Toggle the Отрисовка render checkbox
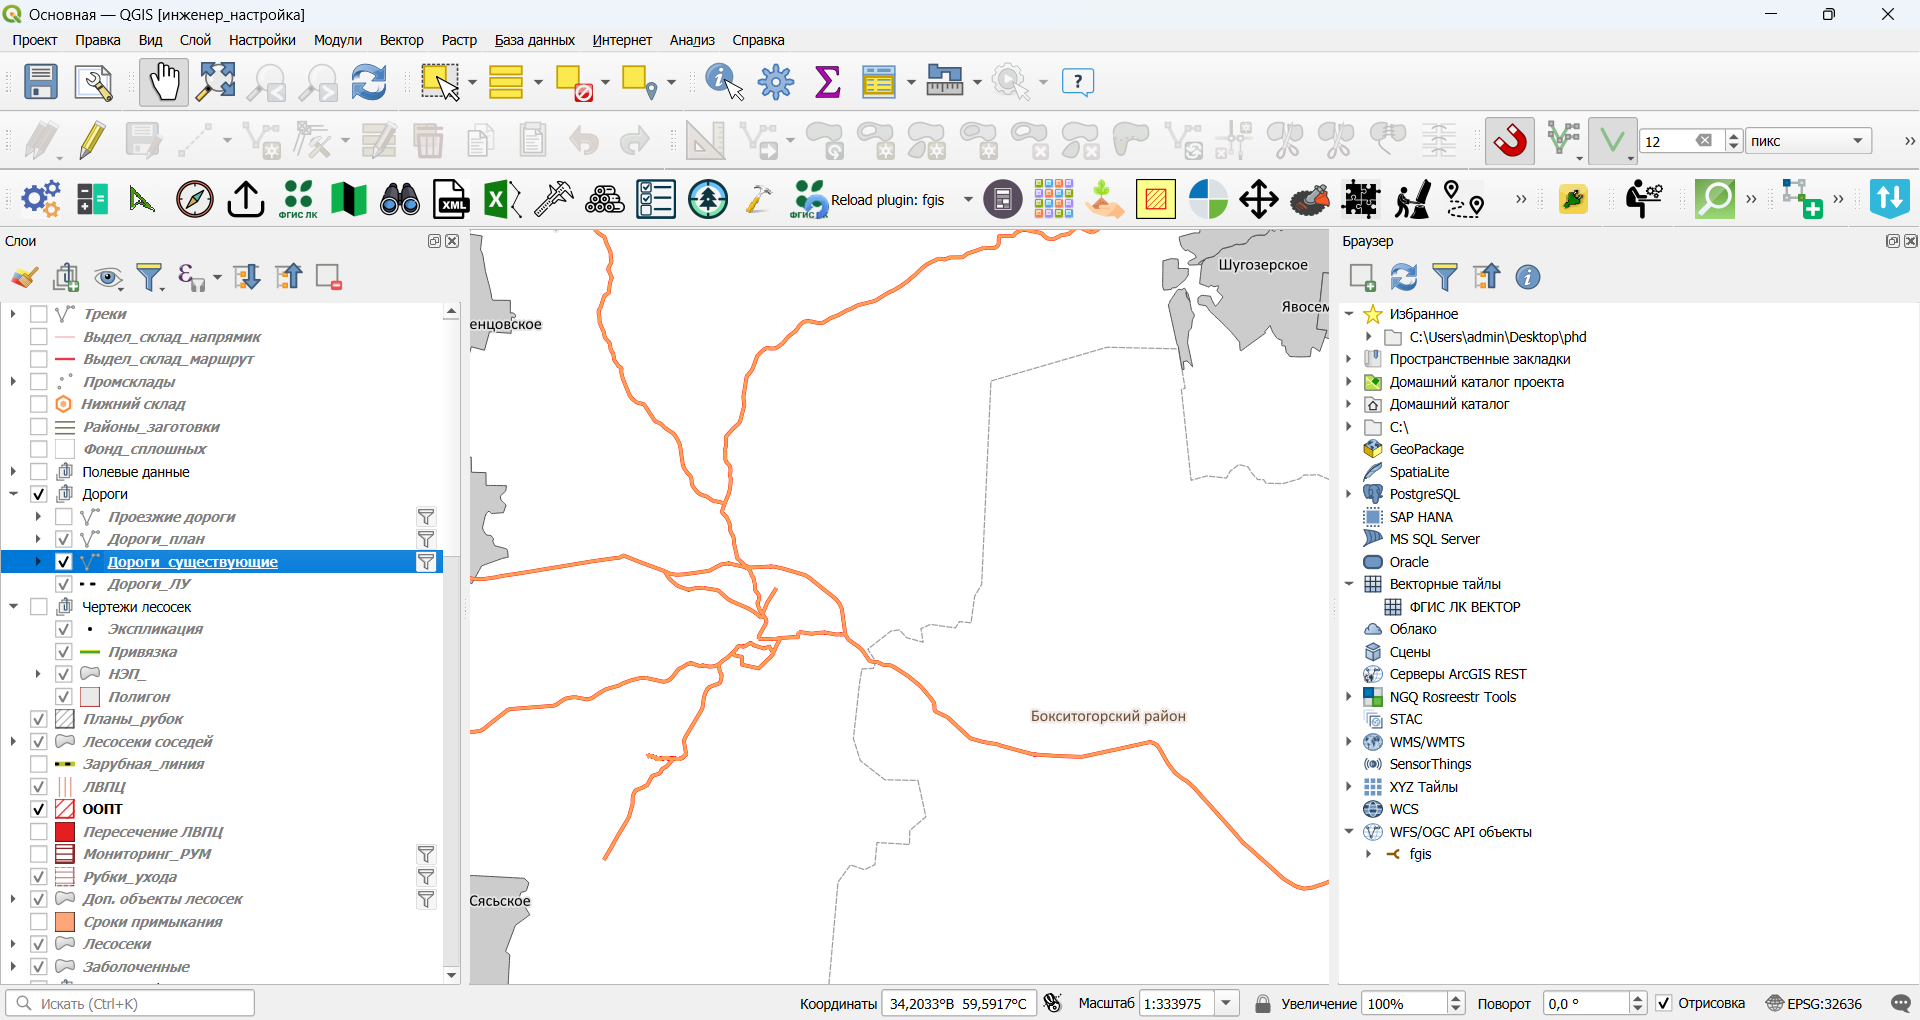The width and height of the screenshot is (1920, 1020). pos(1664,1003)
